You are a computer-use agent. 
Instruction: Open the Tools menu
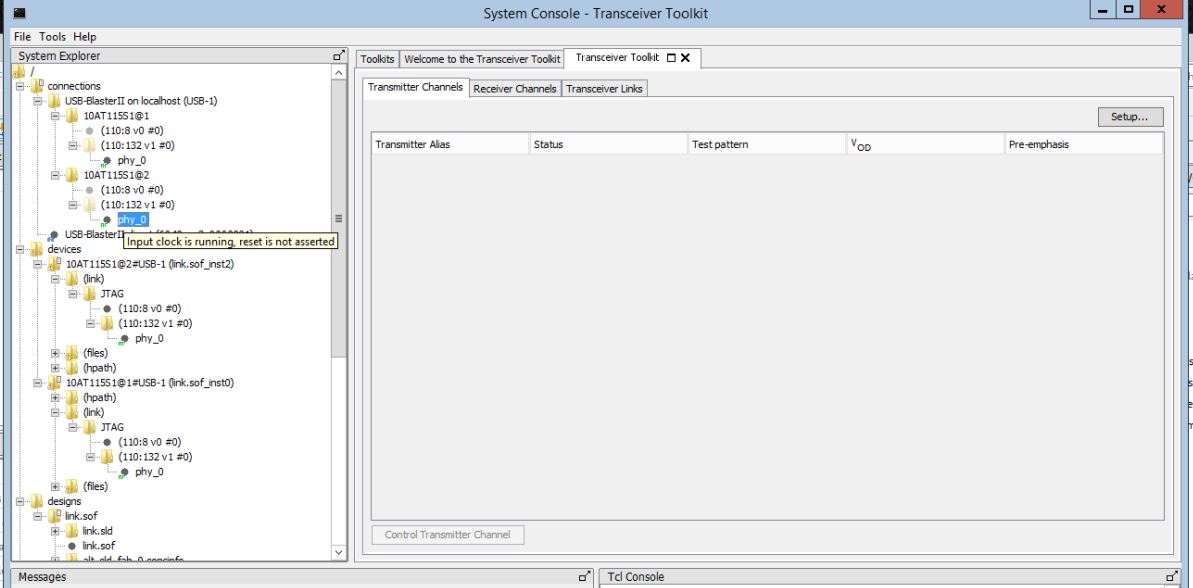(x=52, y=37)
